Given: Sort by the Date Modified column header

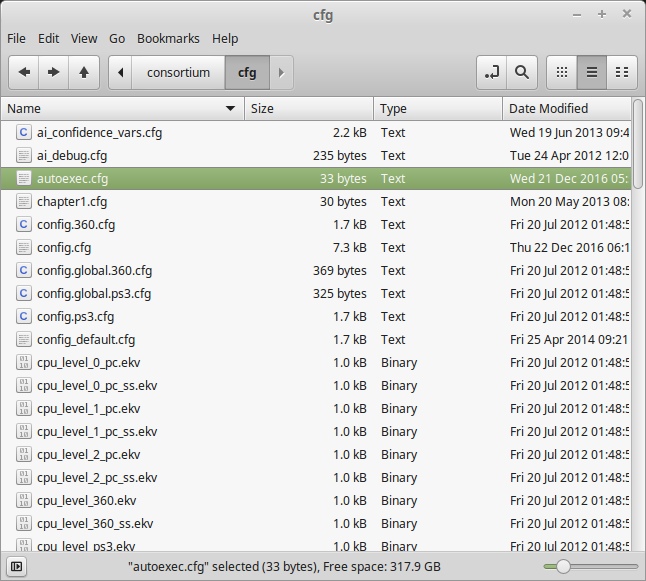Looking at the screenshot, I should [566, 109].
